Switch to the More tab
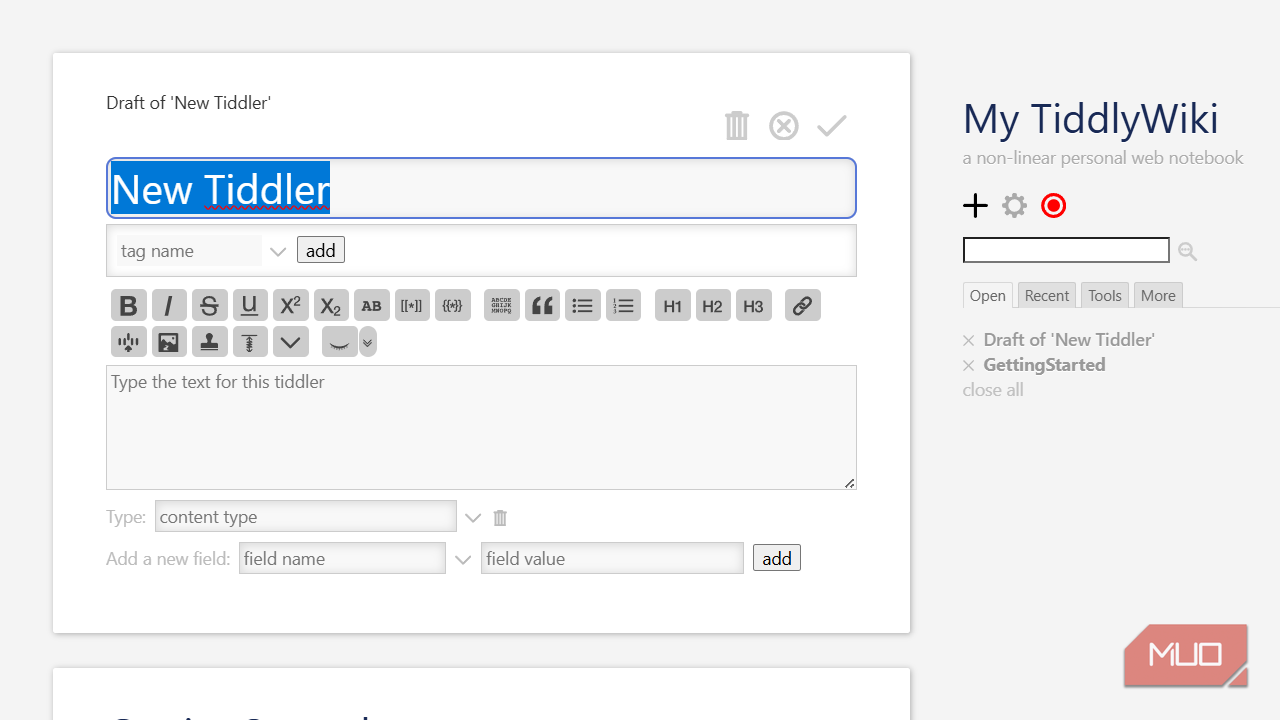Screen dimensions: 1280x720 pyautogui.click(x=1158, y=295)
